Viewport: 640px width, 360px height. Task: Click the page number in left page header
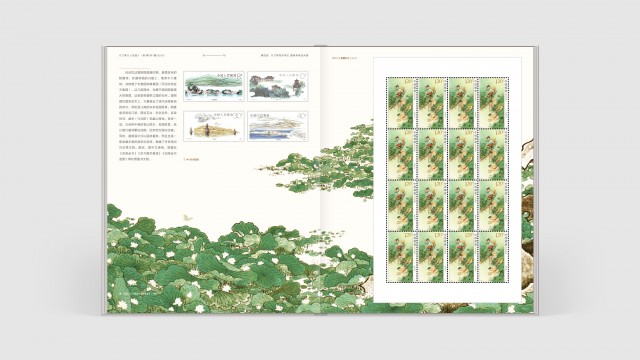pyautogui.click(x=214, y=55)
